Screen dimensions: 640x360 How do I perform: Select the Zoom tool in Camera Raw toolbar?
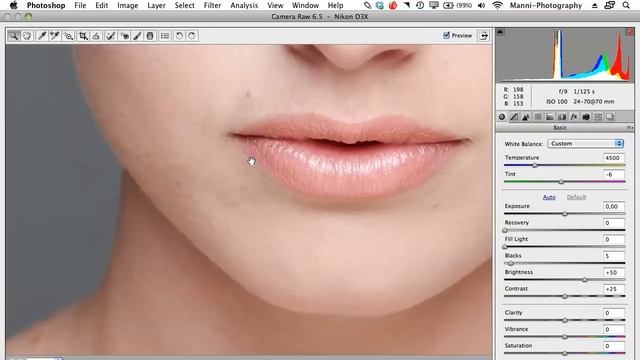(13, 36)
